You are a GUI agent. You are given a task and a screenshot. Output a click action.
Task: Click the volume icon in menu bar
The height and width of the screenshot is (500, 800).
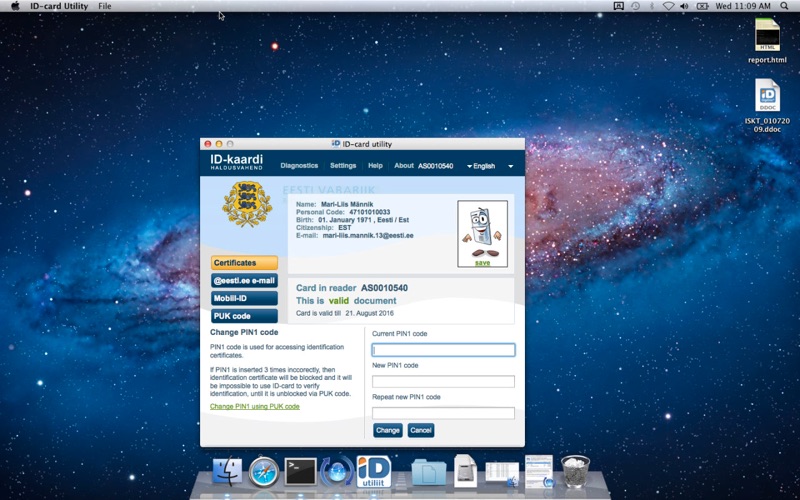(684, 6)
